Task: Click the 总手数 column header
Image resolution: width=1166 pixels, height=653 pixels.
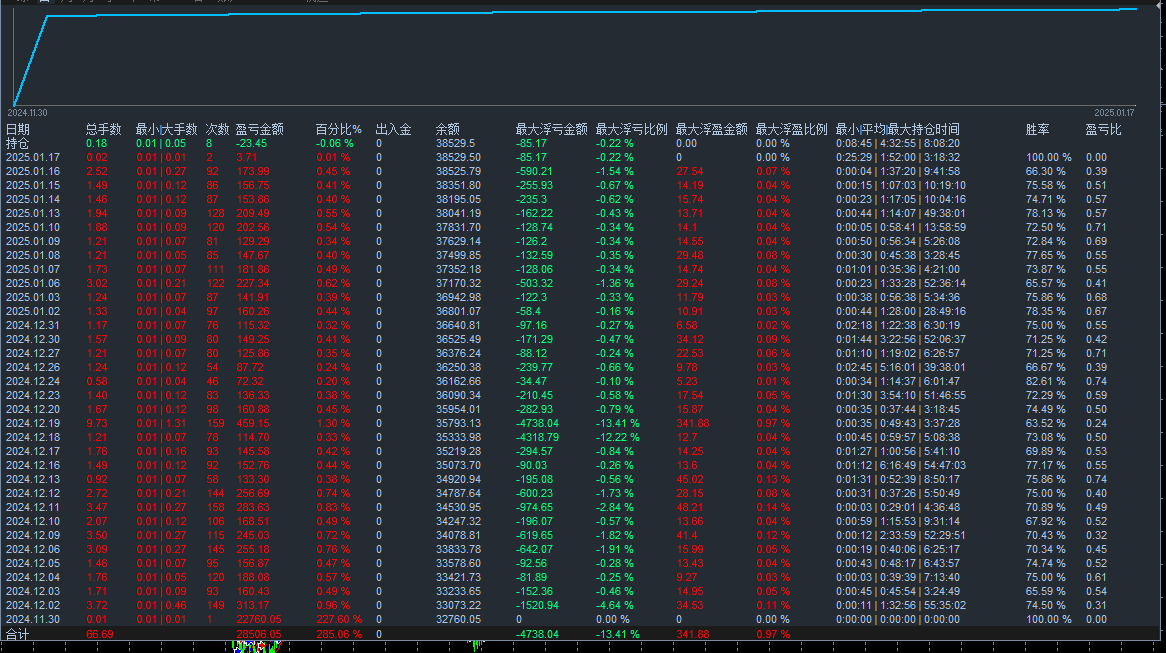Action: click(x=103, y=129)
